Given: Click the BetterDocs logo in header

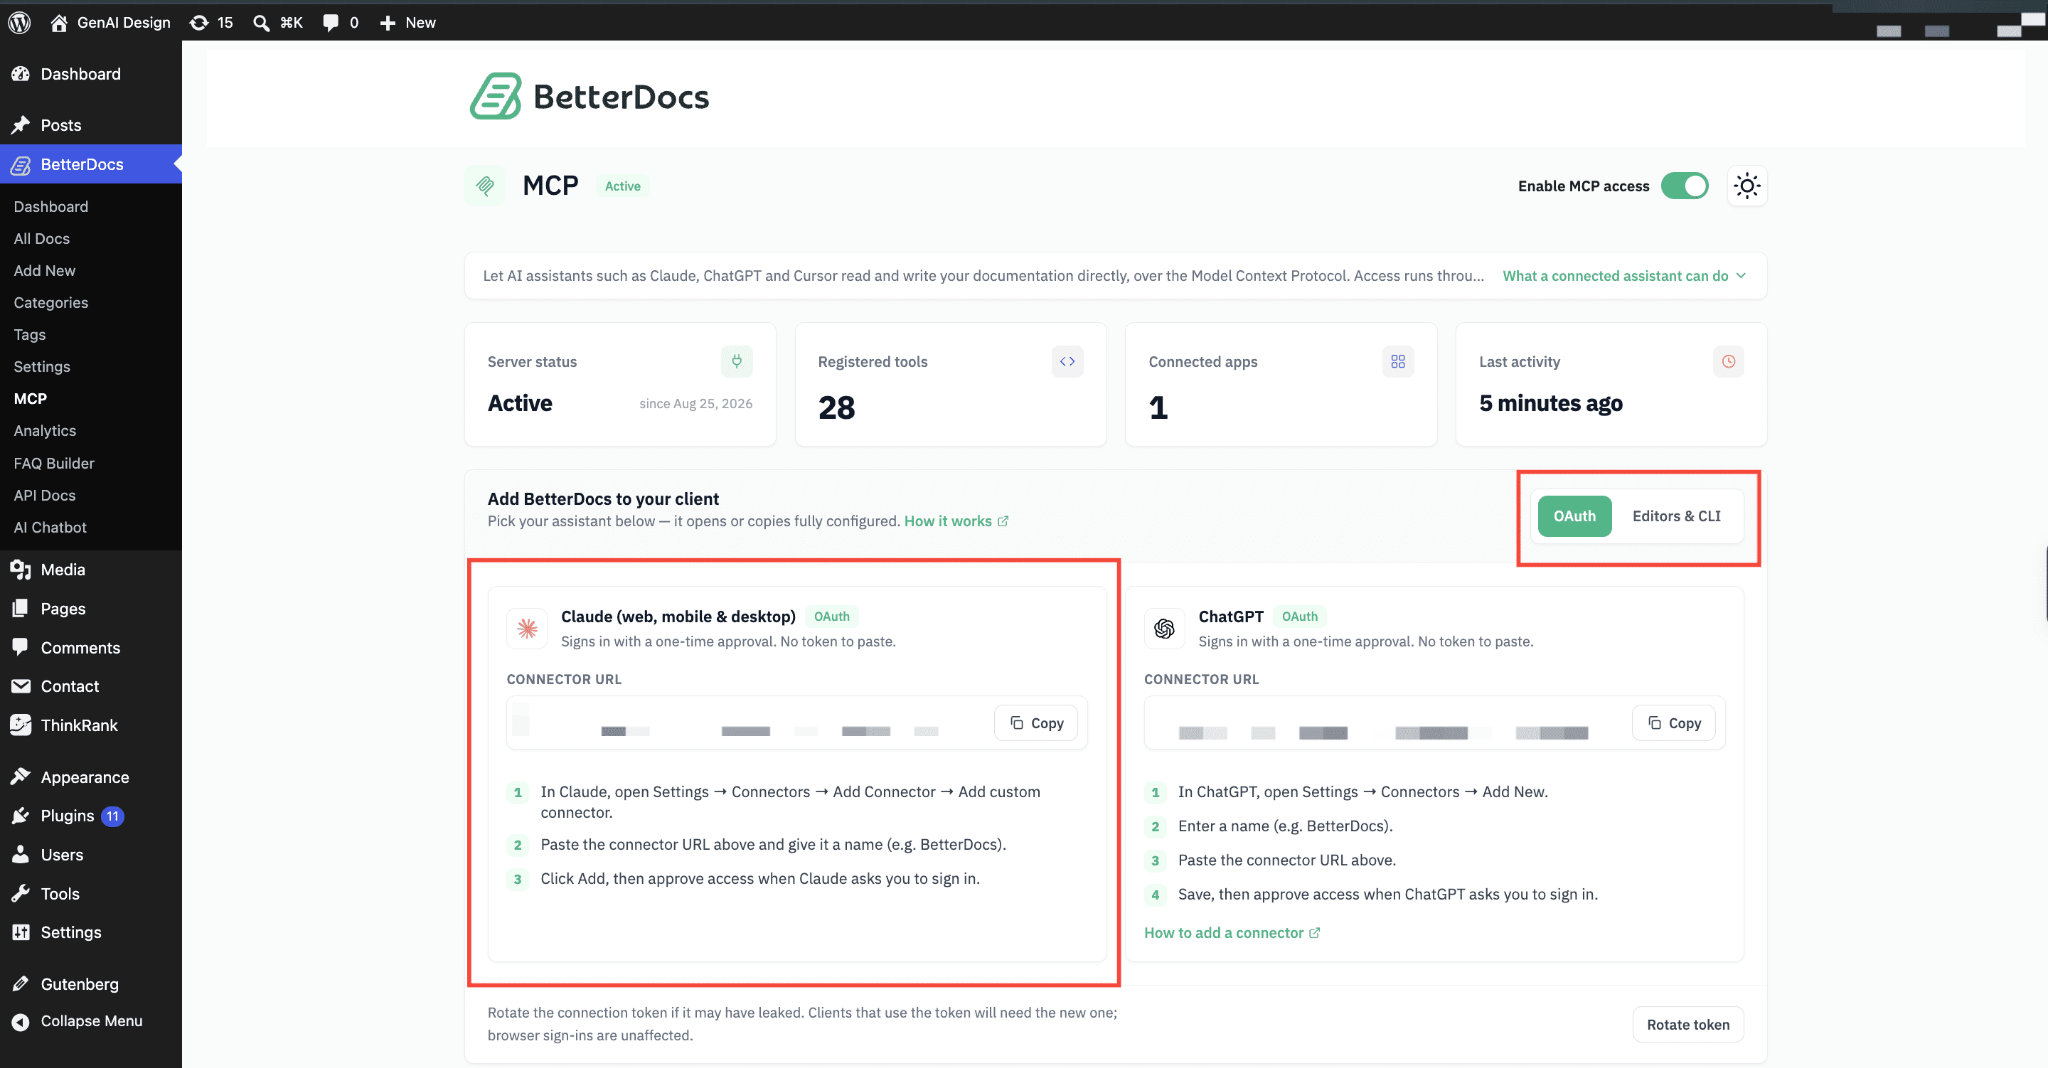Looking at the screenshot, I should [x=589, y=96].
